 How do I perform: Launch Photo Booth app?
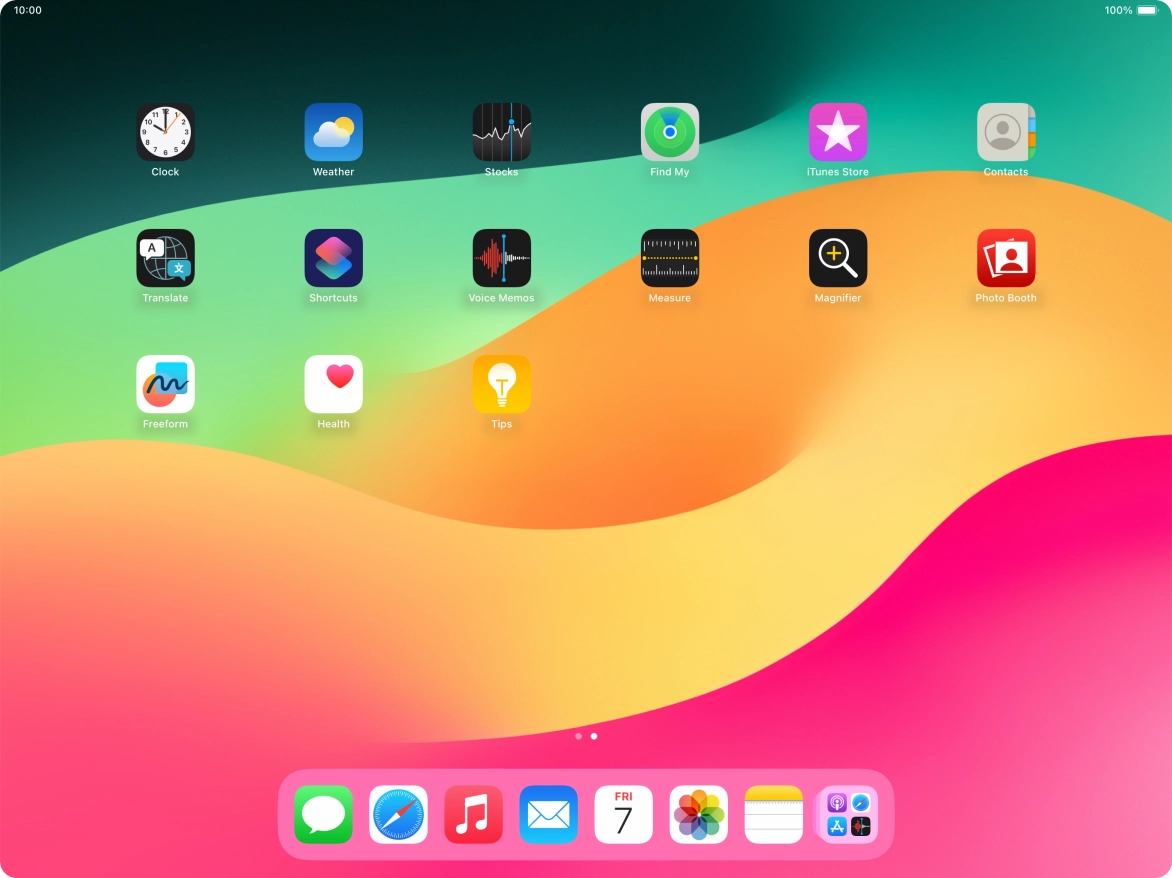pyautogui.click(x=1005, y=258)
